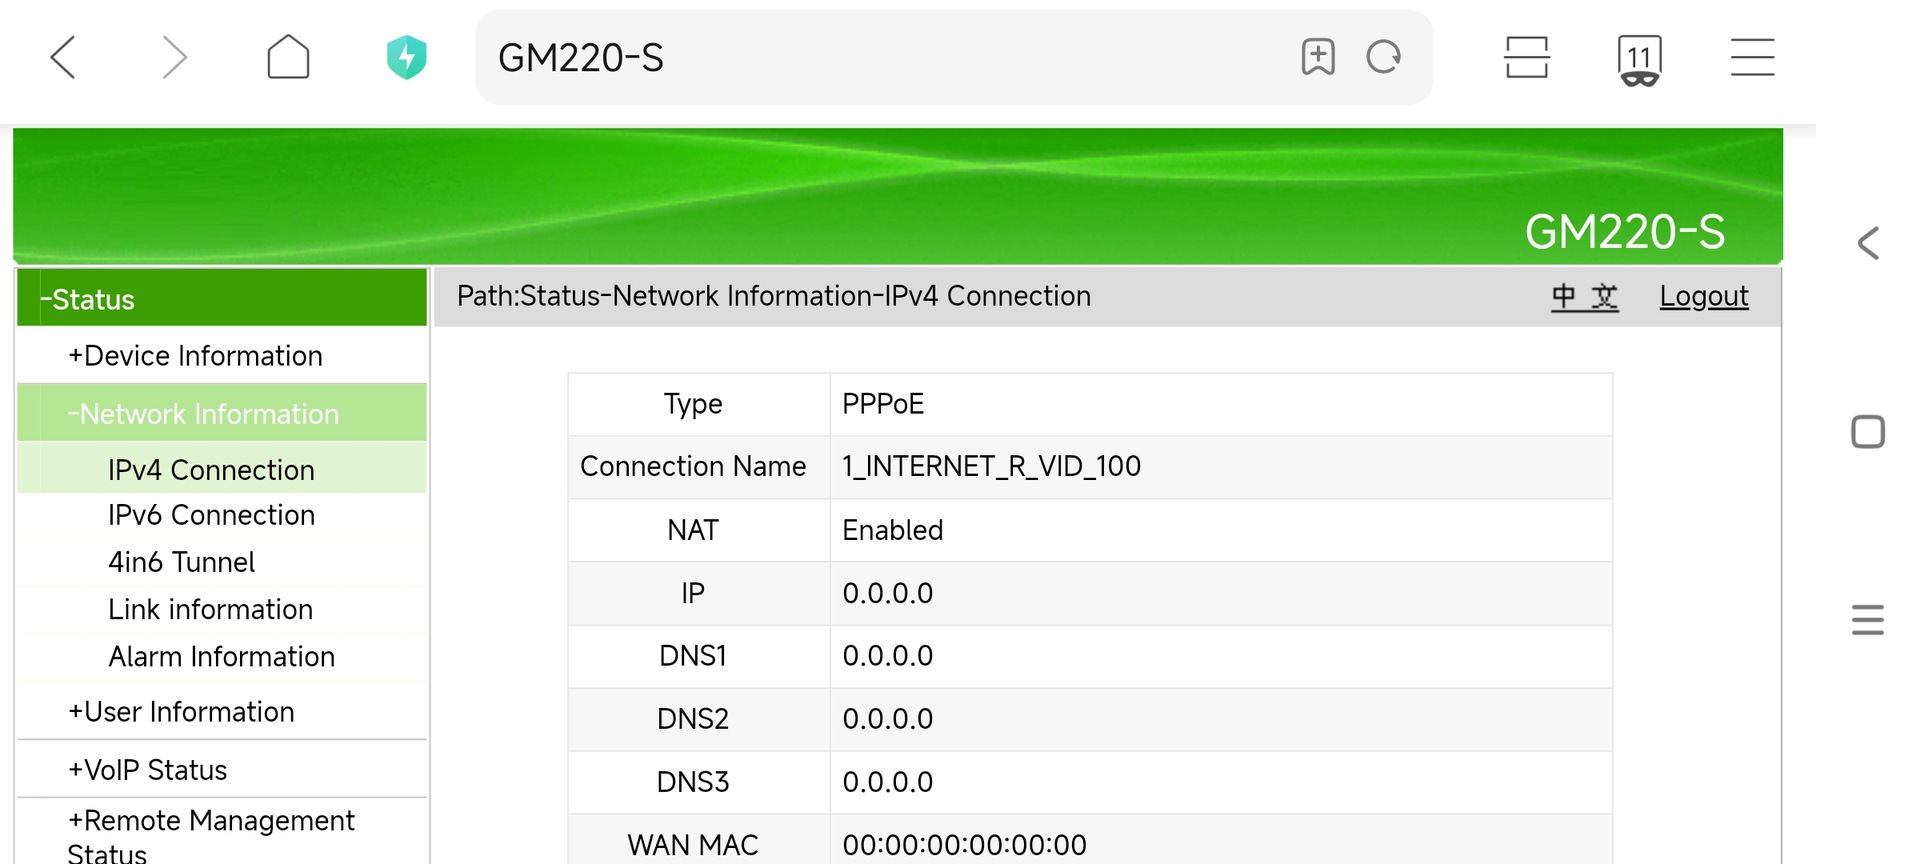Switch language to 中文

pyautogui.click(x=1585, y=296)
